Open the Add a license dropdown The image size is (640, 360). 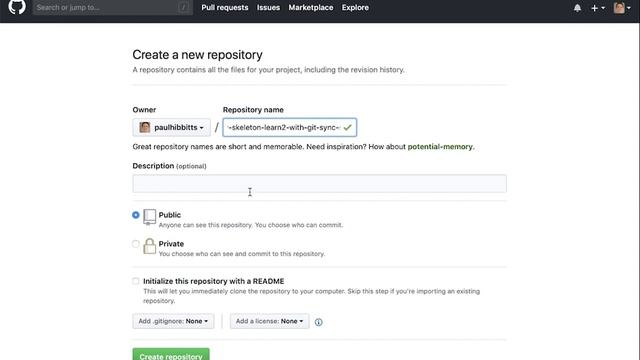[x=269, y=321]
